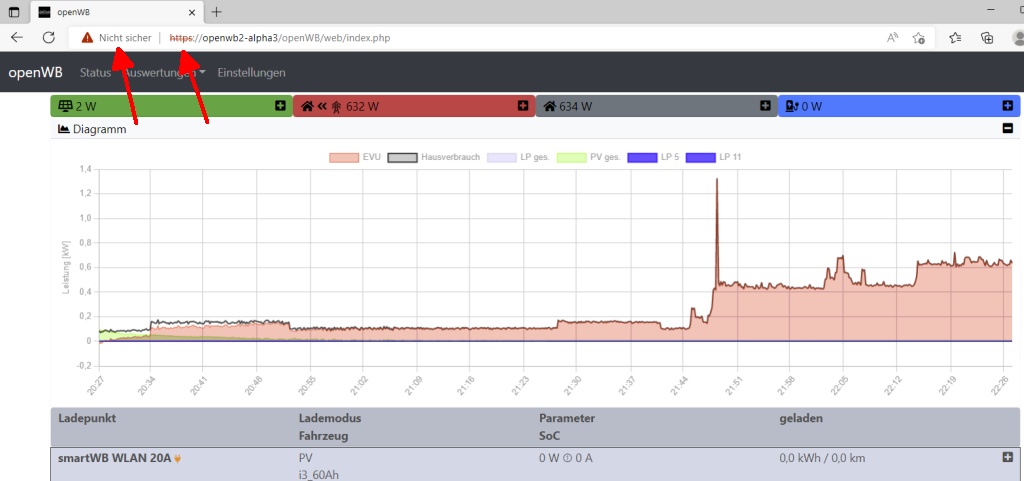1024x481 pixels.
Task: Expand the smartWB WLAN 20A row details
Action: [1007, 458]
